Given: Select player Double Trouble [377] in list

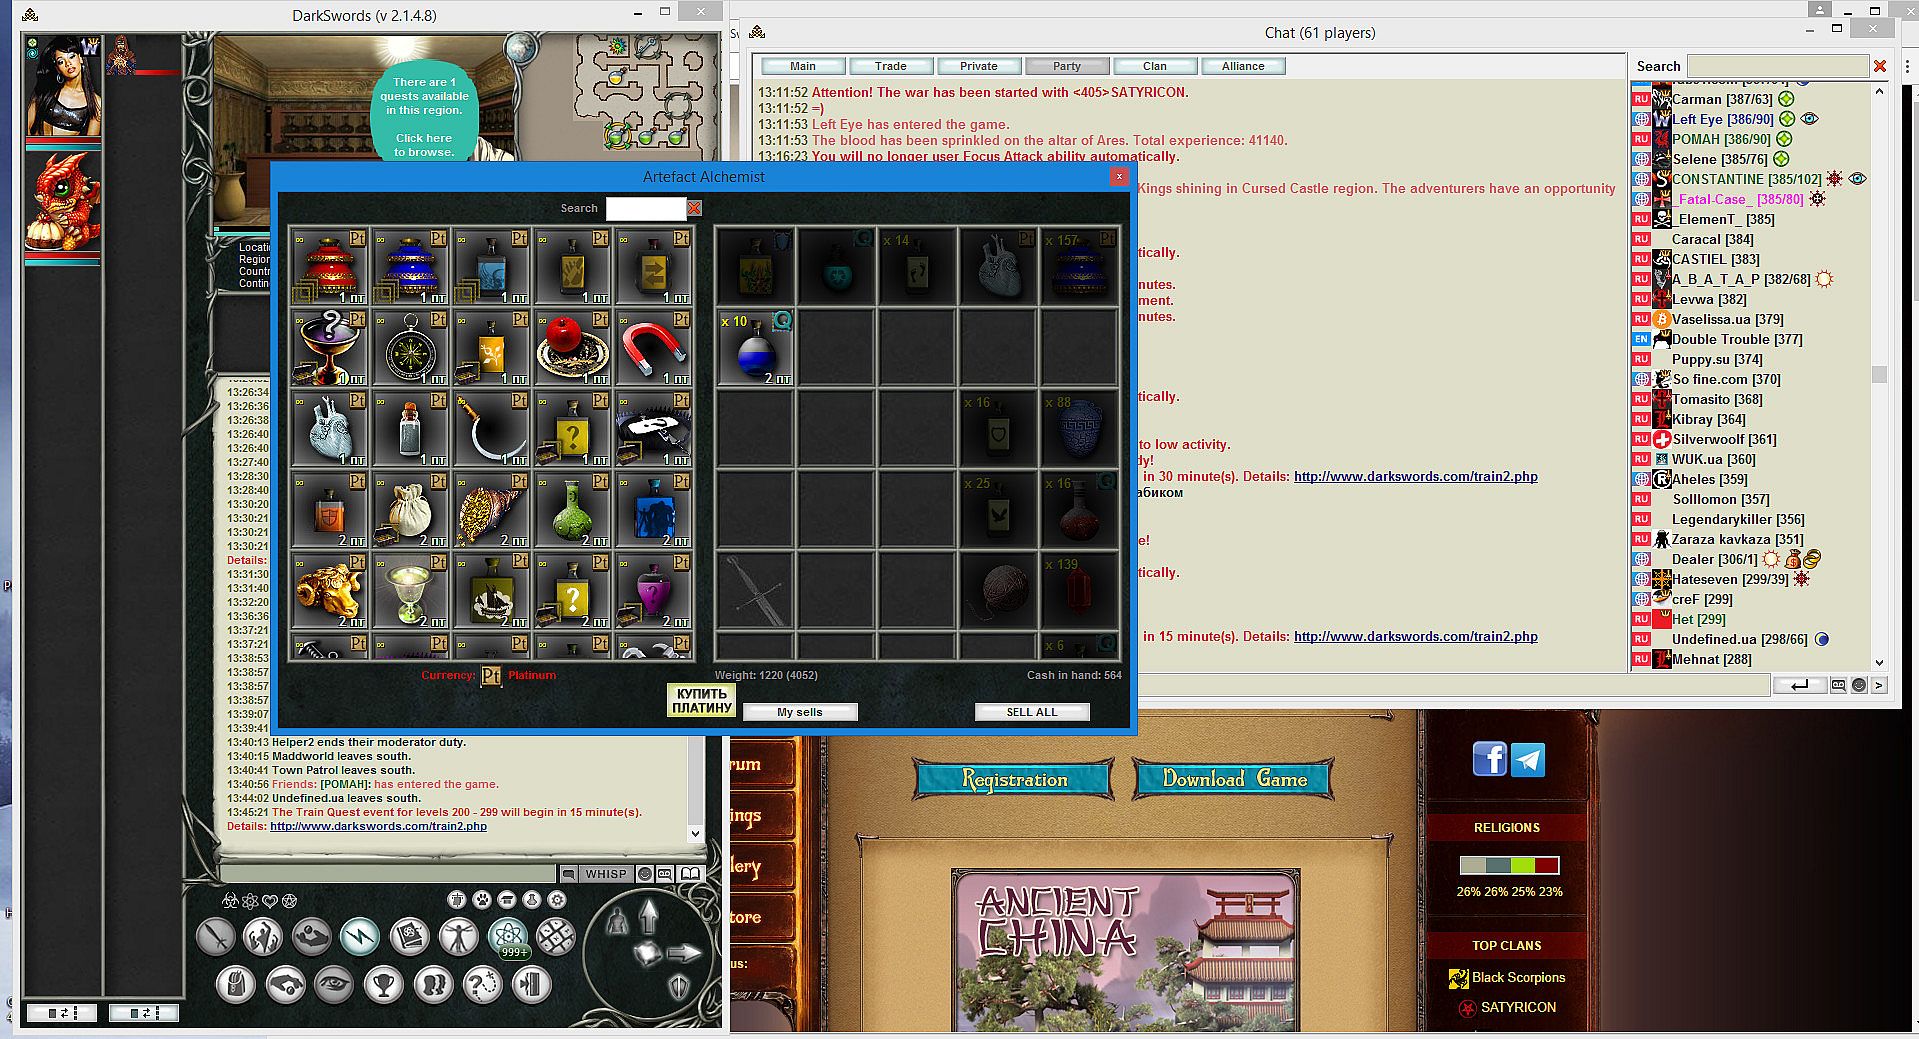Looking at the screenshot, I should click(1737, 339).
